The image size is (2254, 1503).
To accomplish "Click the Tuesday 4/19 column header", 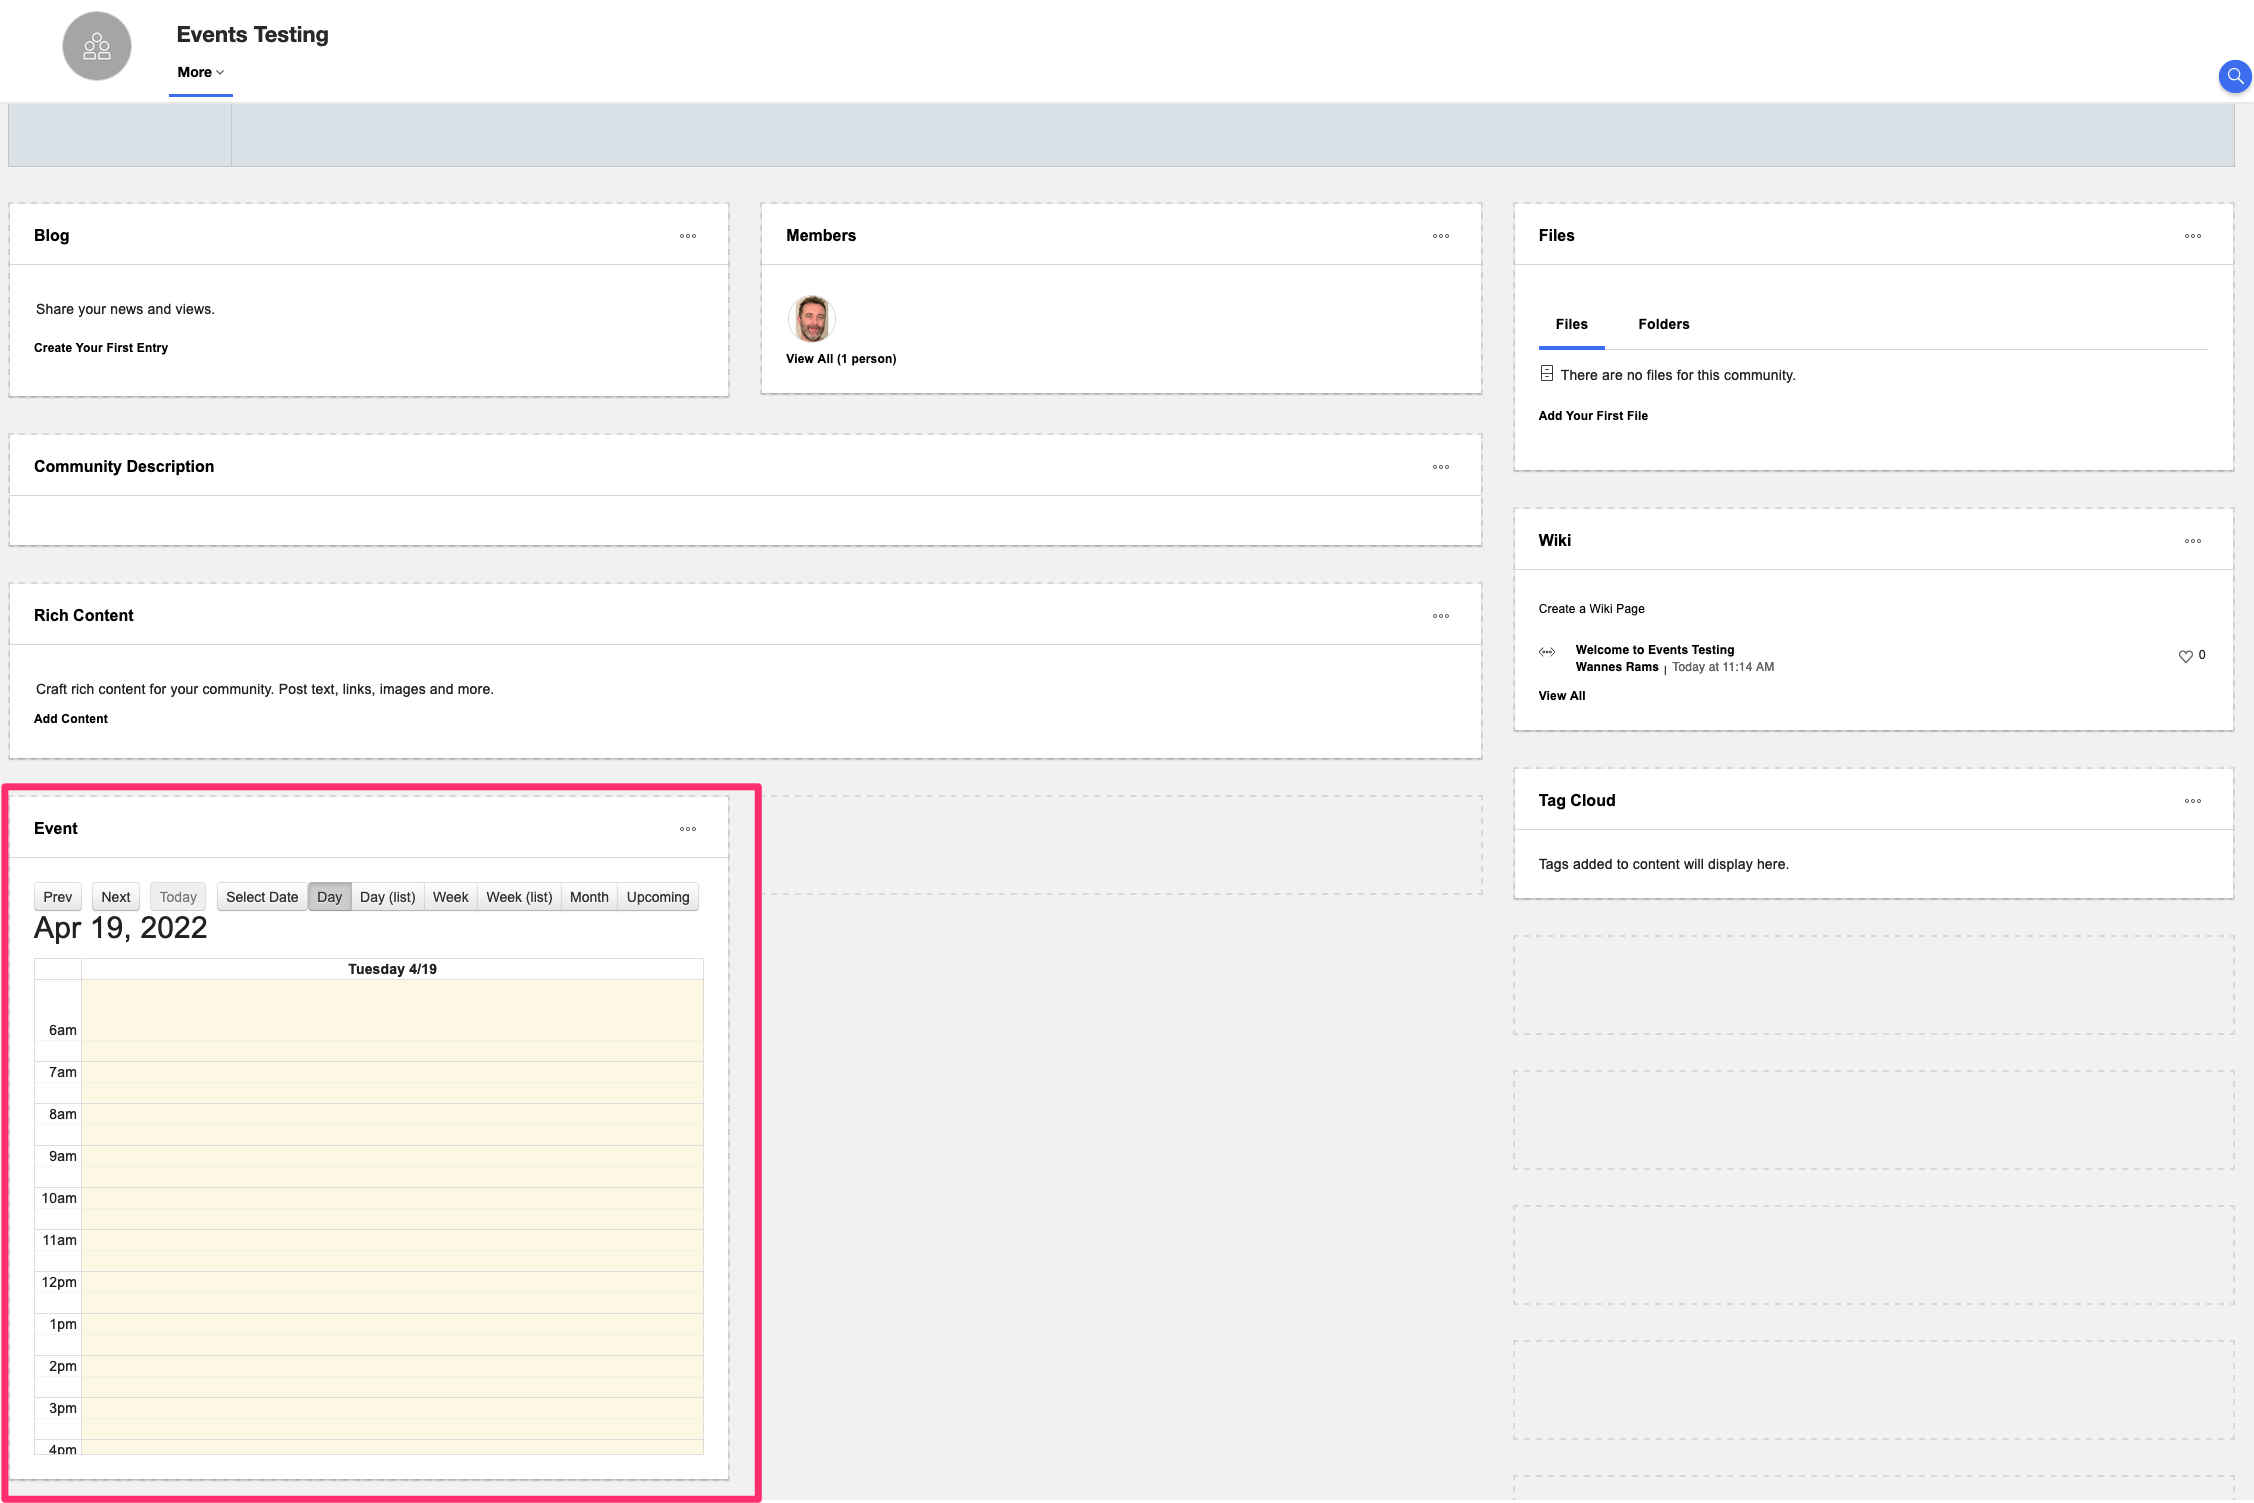I will coord(392,969).
